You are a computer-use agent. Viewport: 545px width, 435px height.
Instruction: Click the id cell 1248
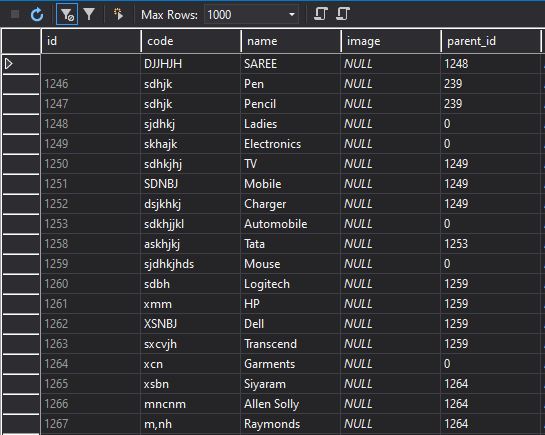click(x=90, y=124)
